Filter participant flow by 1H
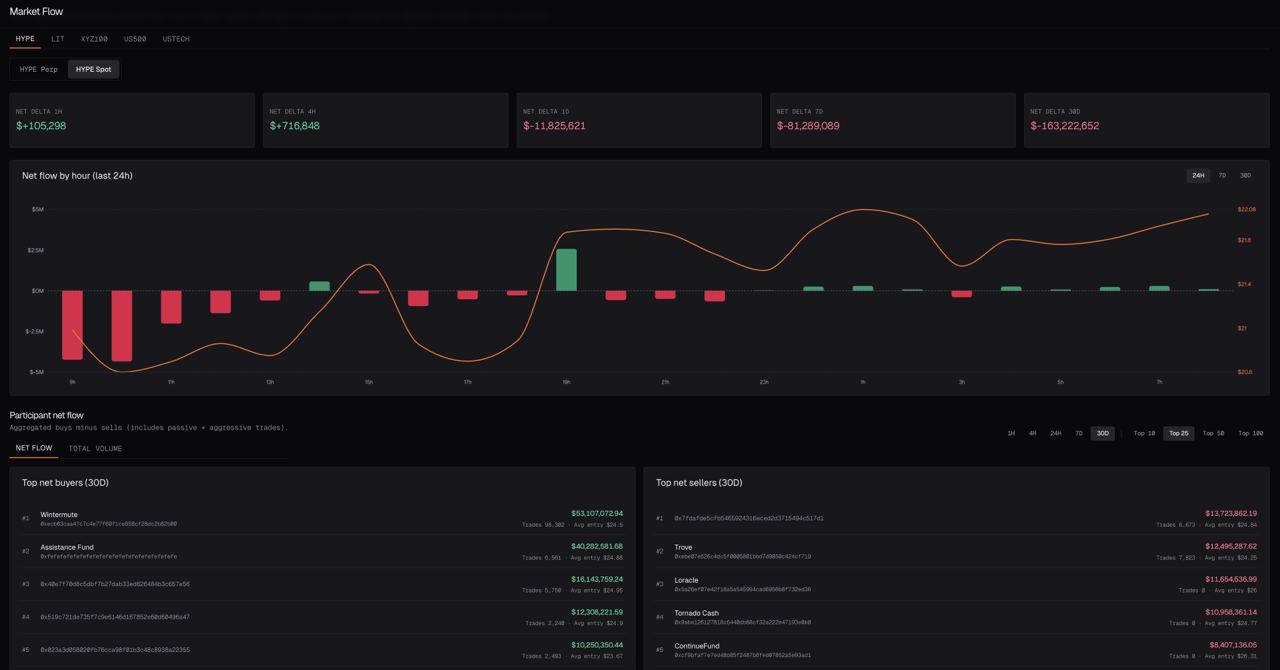The width and height of the screenshot is (1280, 670). pyautogui.click(x=1011, y=433)
